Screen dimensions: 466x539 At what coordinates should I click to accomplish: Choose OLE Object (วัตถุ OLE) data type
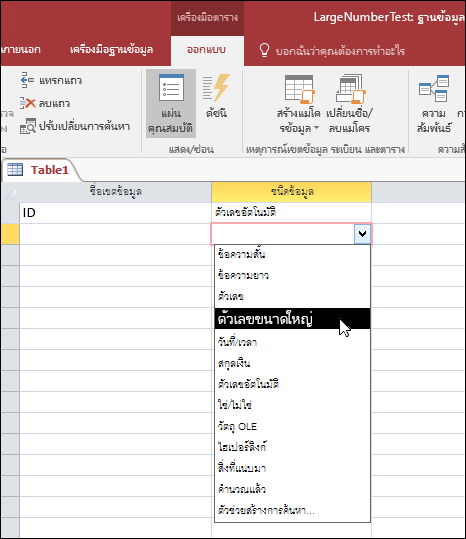pyautogui.click(x=292, y=427)
